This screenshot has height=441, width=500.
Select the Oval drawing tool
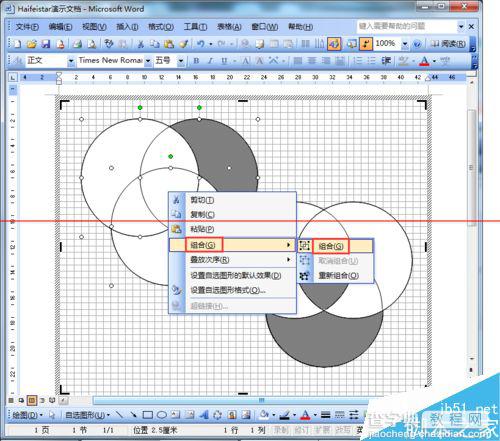pos(162,415)
